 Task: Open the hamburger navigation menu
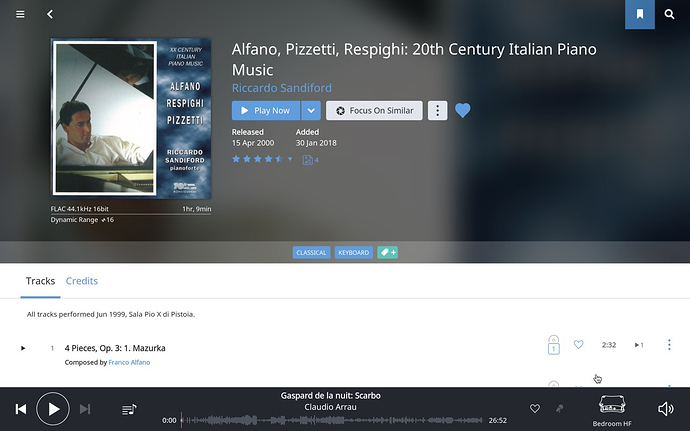coord(20,15)
